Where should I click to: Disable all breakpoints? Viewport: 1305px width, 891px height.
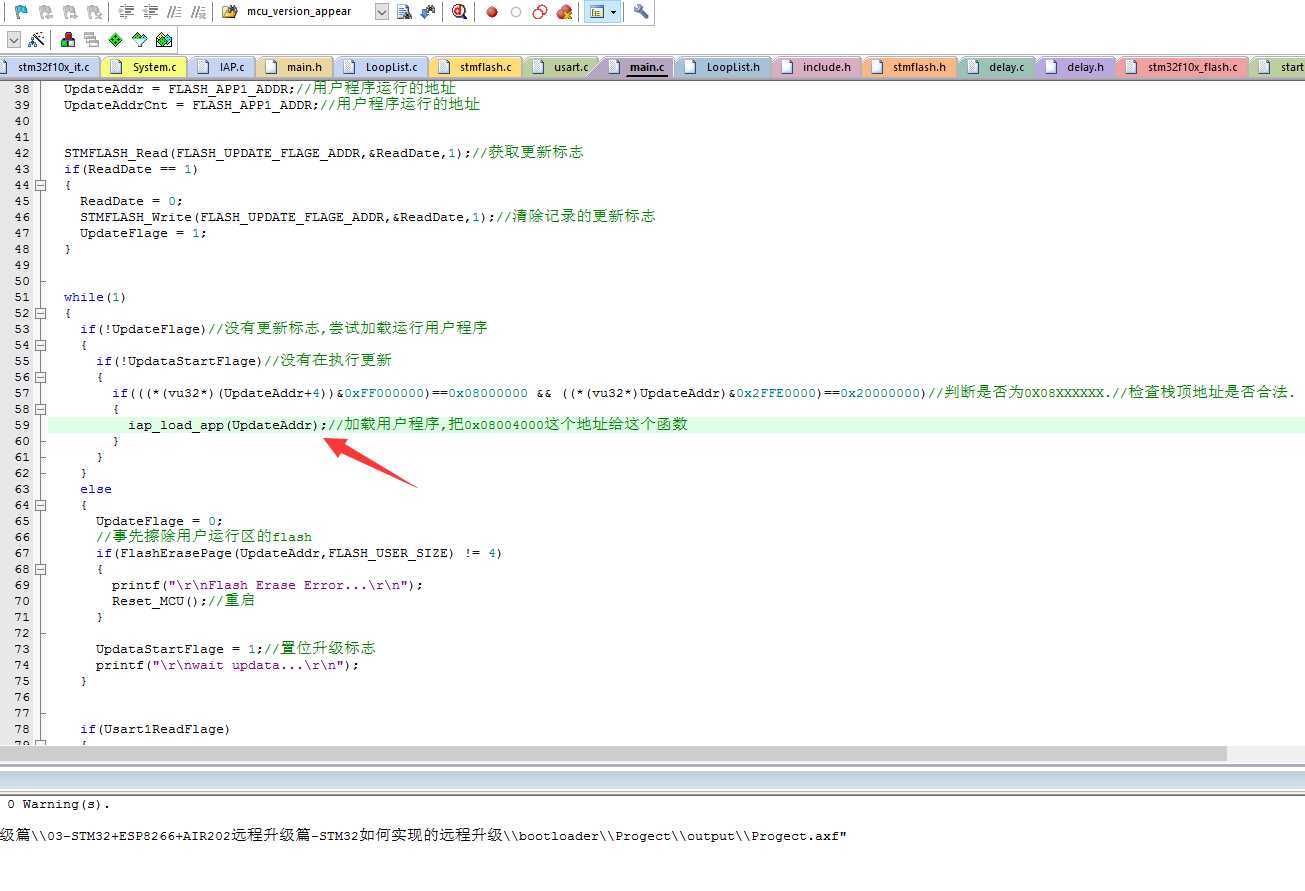tap(540, 12)
